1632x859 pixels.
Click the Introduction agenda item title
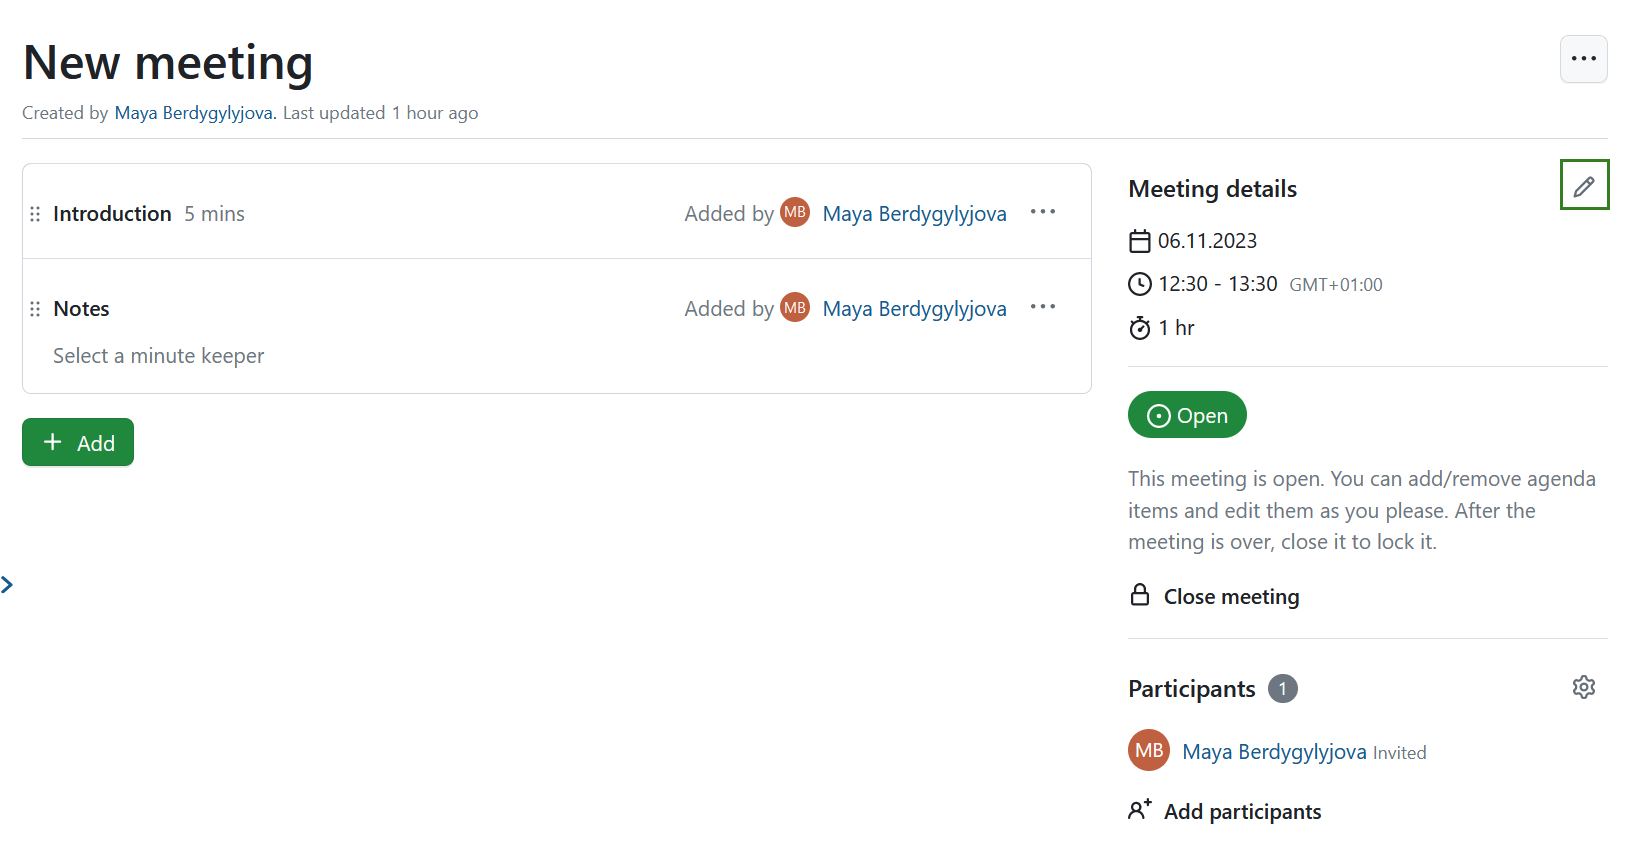(x=112, y=214)
